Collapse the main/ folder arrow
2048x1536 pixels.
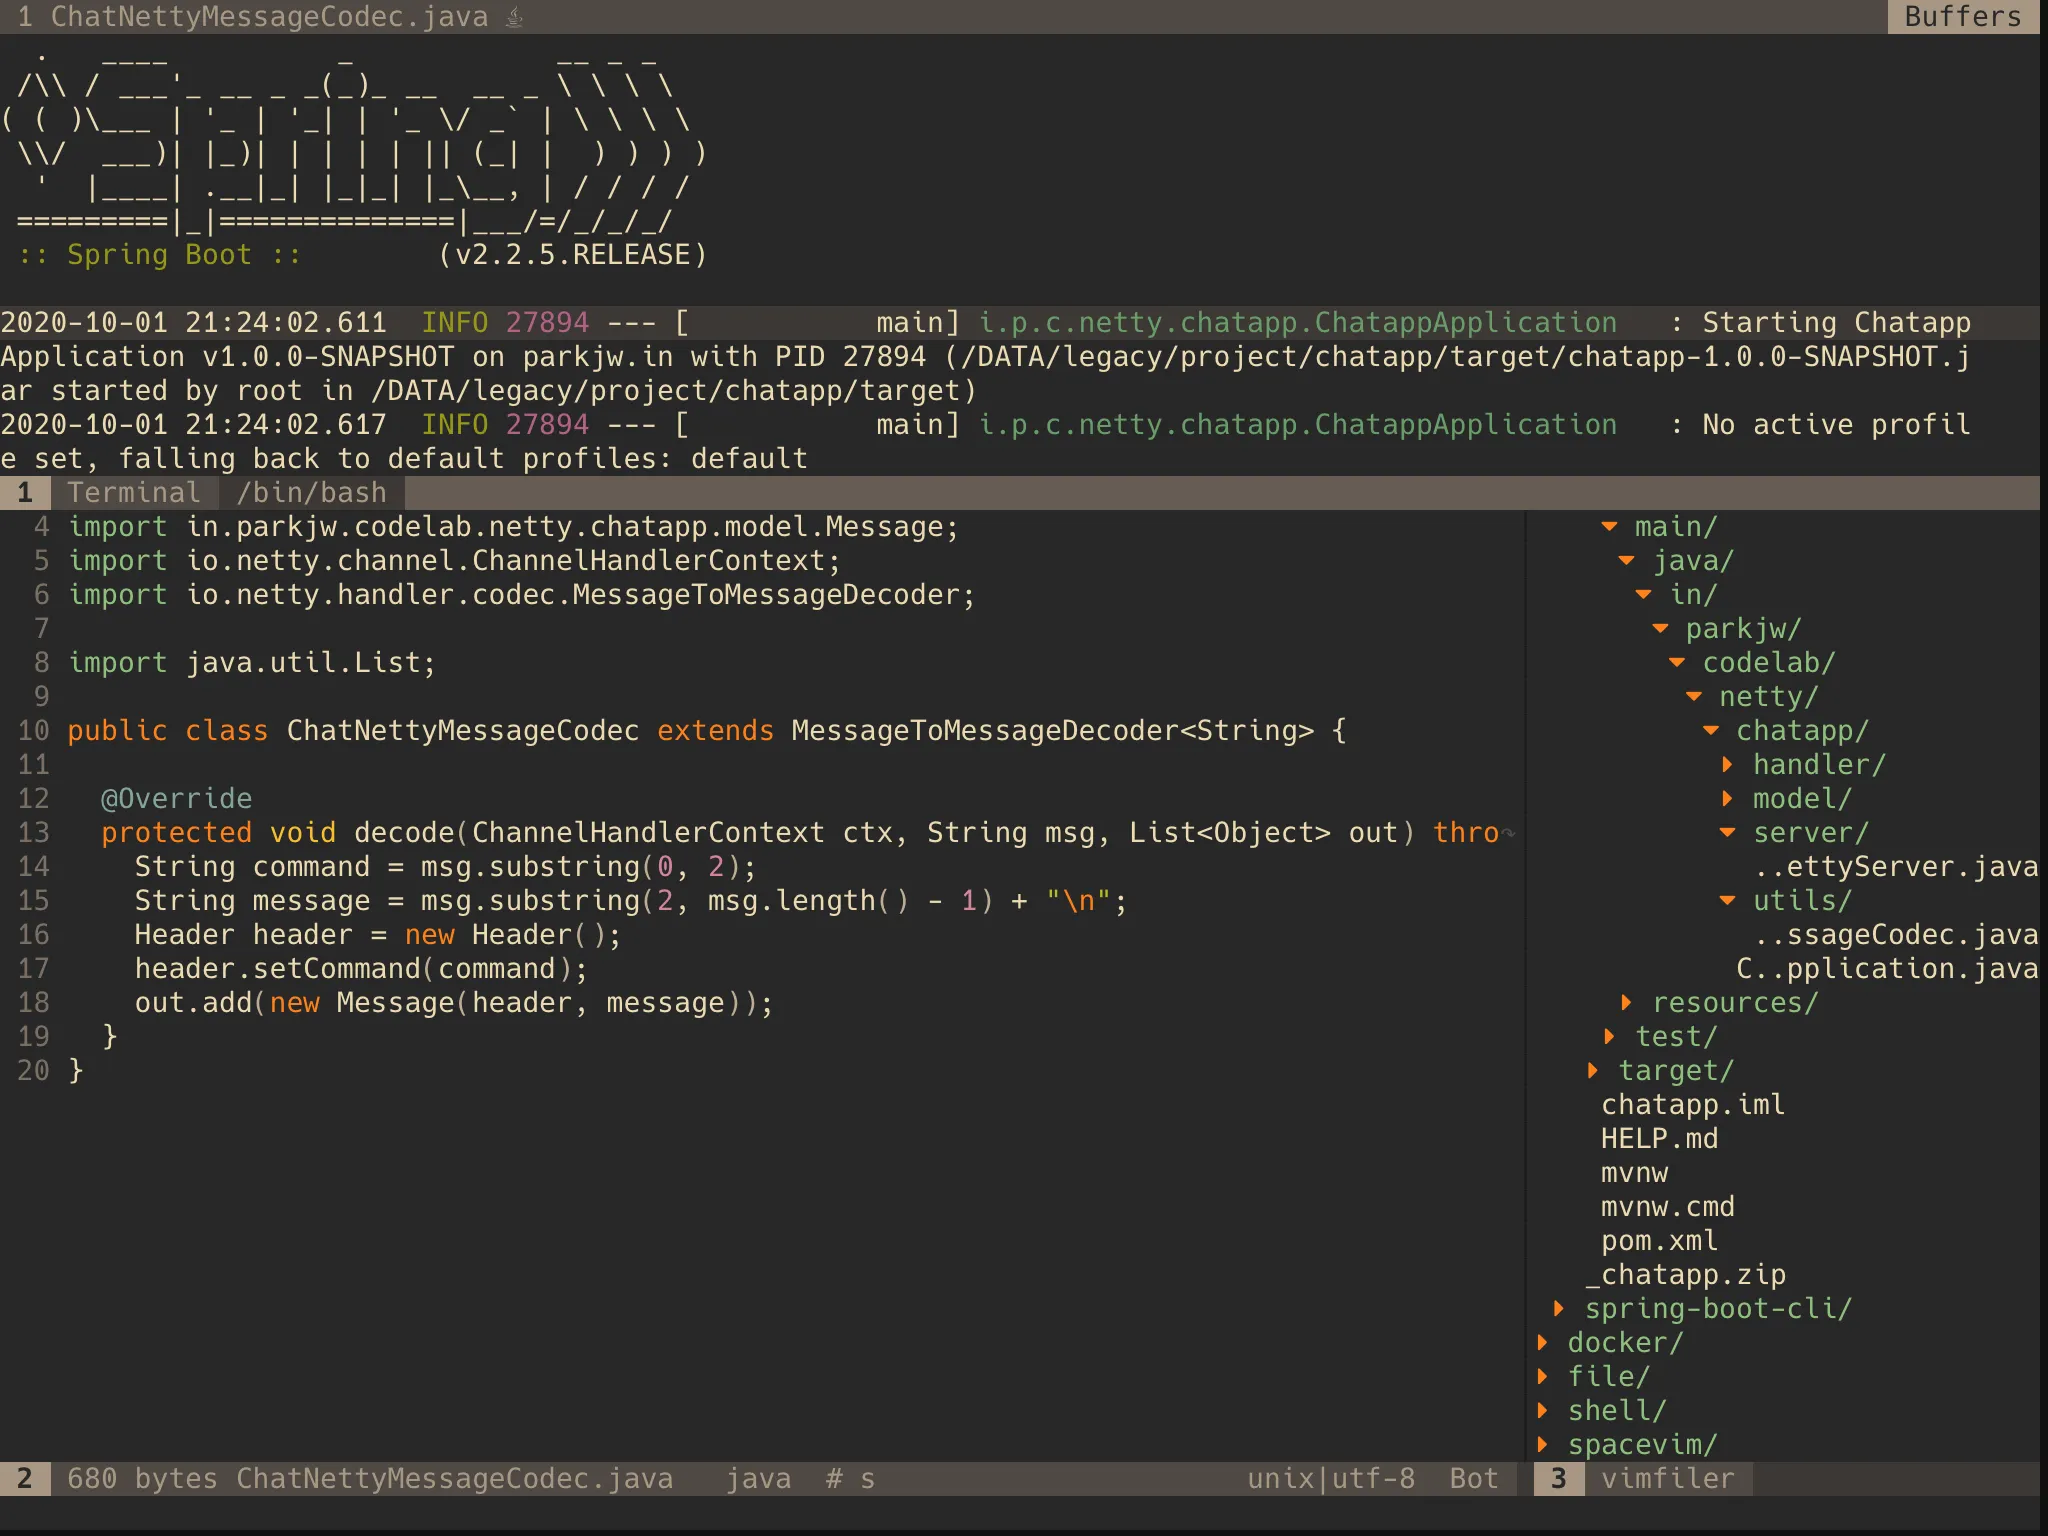pos(1609,527)
